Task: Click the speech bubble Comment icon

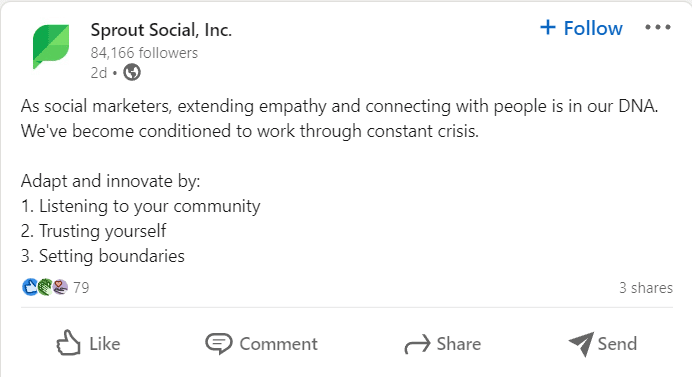Action: [218, 344]
